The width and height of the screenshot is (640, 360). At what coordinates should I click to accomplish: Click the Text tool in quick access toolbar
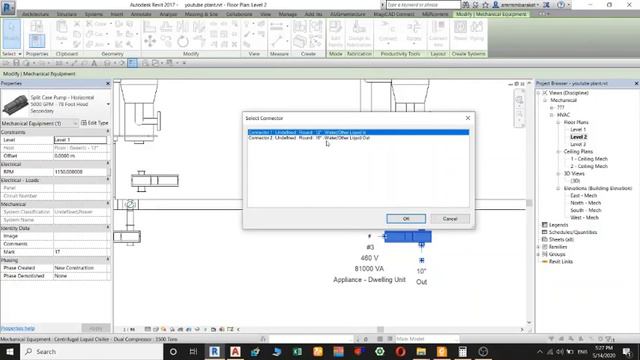click(x=94, y=63)
